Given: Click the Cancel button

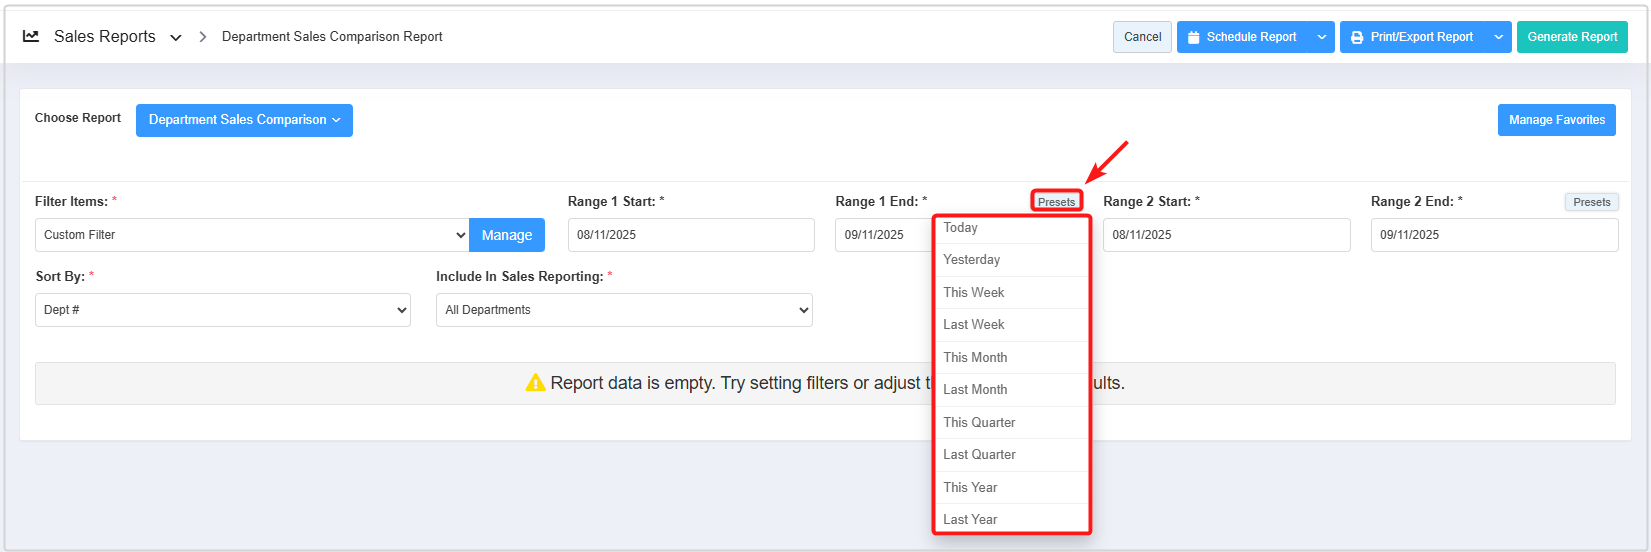Looking at the screenshot, I should pyautogui.click(x=1142, y=37).
